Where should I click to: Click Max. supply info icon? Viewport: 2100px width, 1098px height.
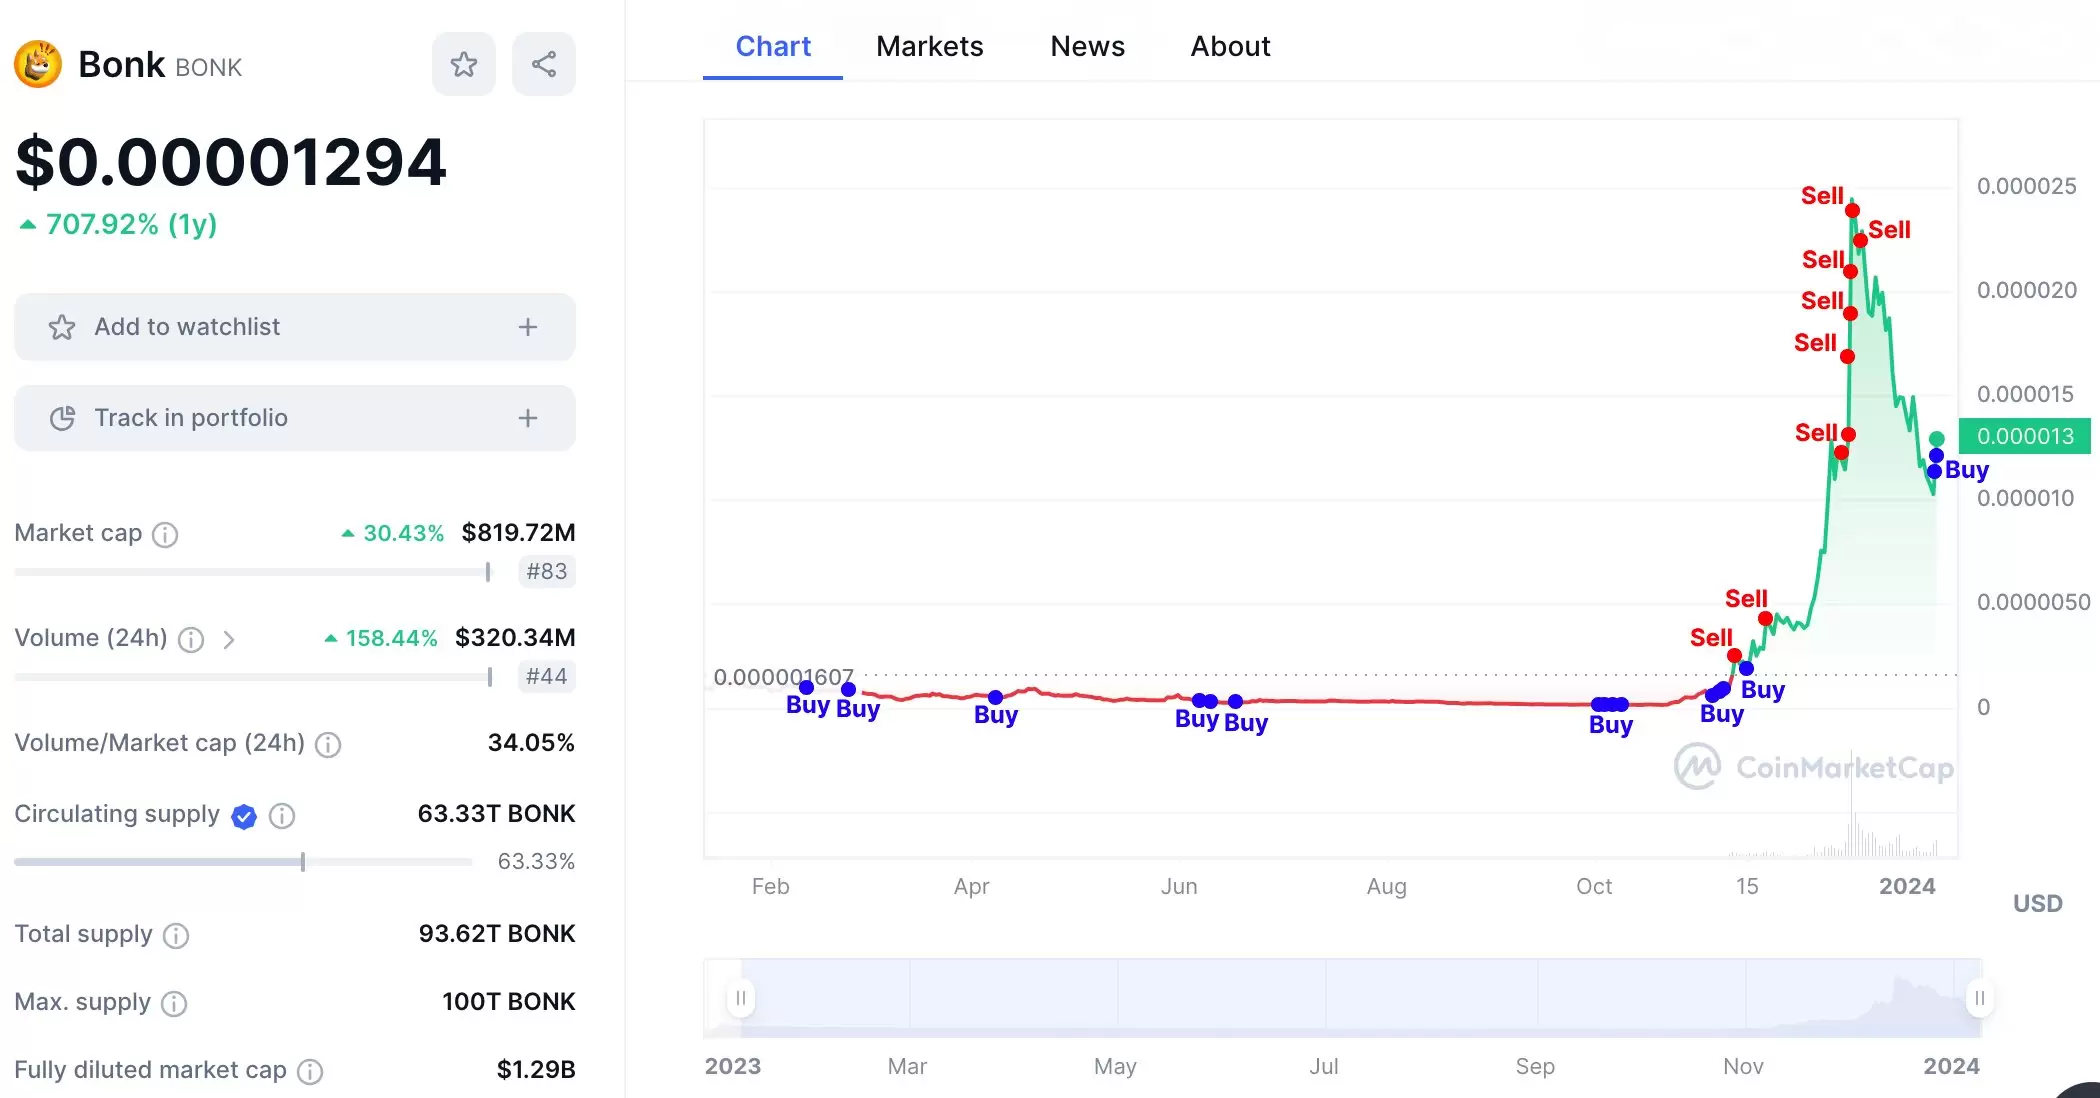pos(174,1004)
